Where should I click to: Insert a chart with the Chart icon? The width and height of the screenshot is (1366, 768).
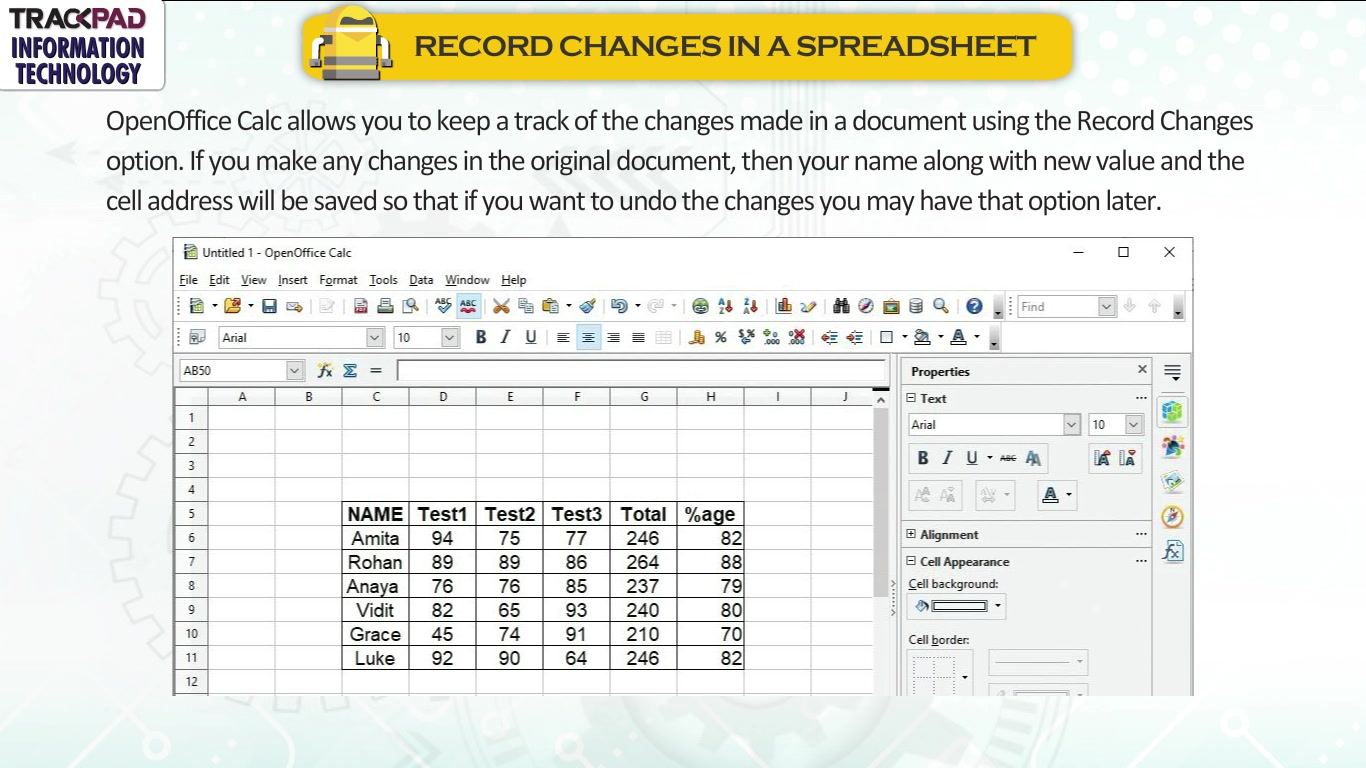click(784, 306)
